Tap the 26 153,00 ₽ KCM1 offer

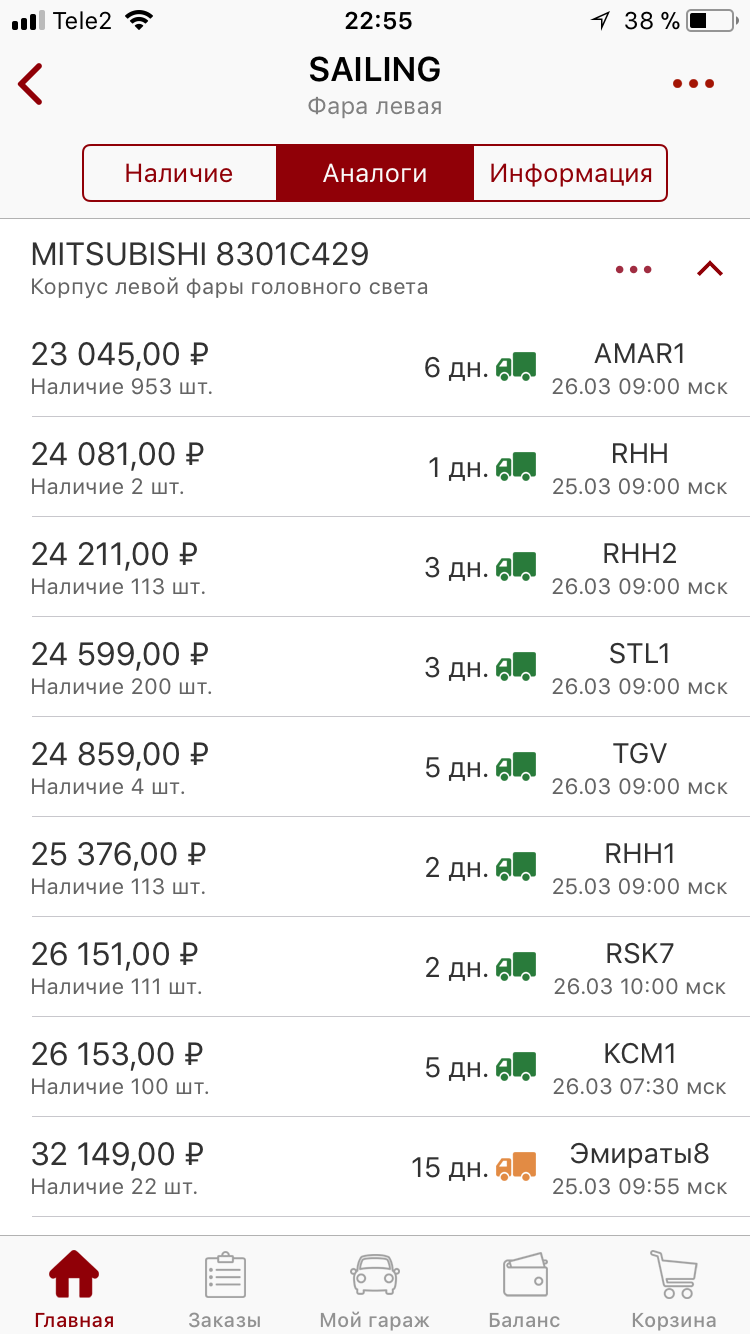tap(375, 1067)
